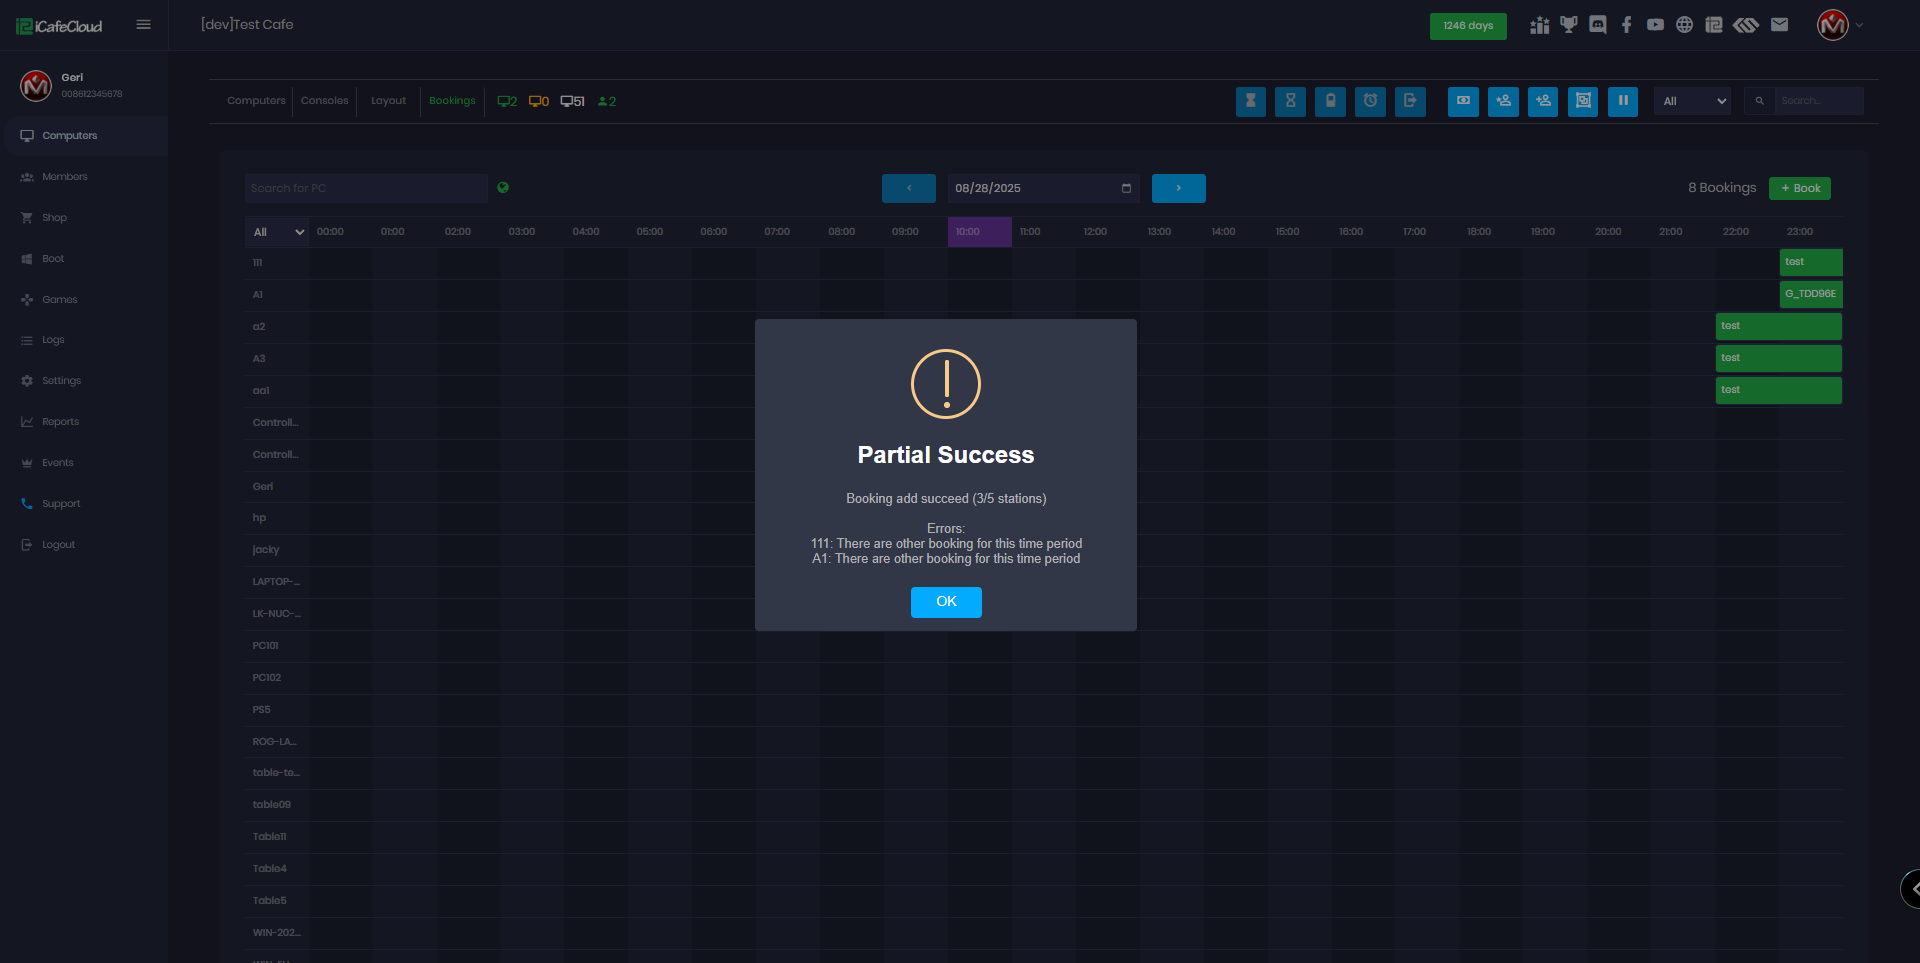Click the cash payment toolbar icon
Viewport: 1920px width, 963px height.
pyautogui.click(x=1463, y=101)
